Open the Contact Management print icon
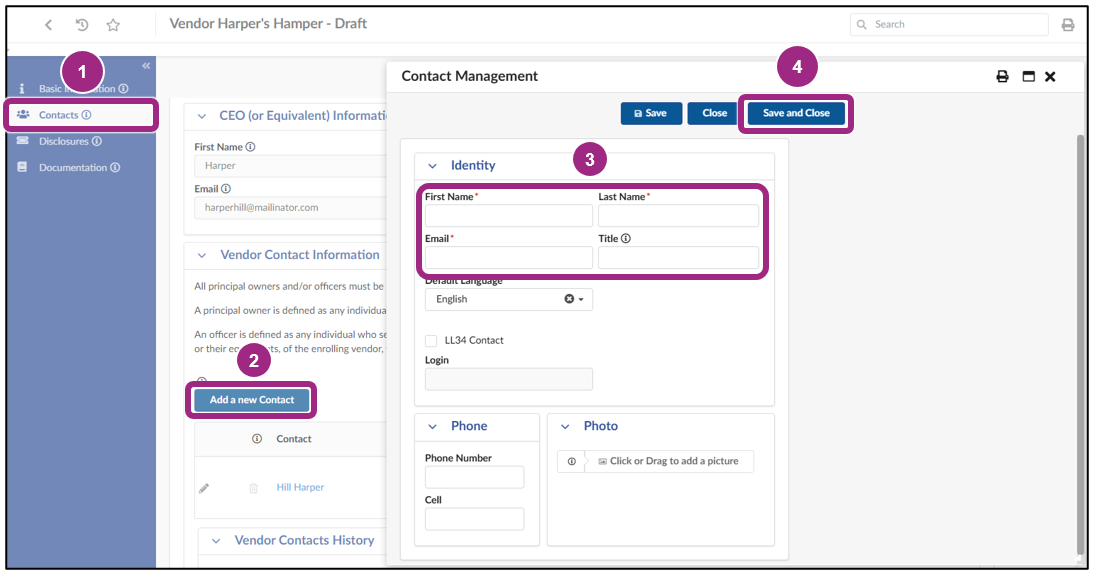Image resolution: width=1096 pixels, height=577 pixels. pyautogui.click(x=1002, y=76)
